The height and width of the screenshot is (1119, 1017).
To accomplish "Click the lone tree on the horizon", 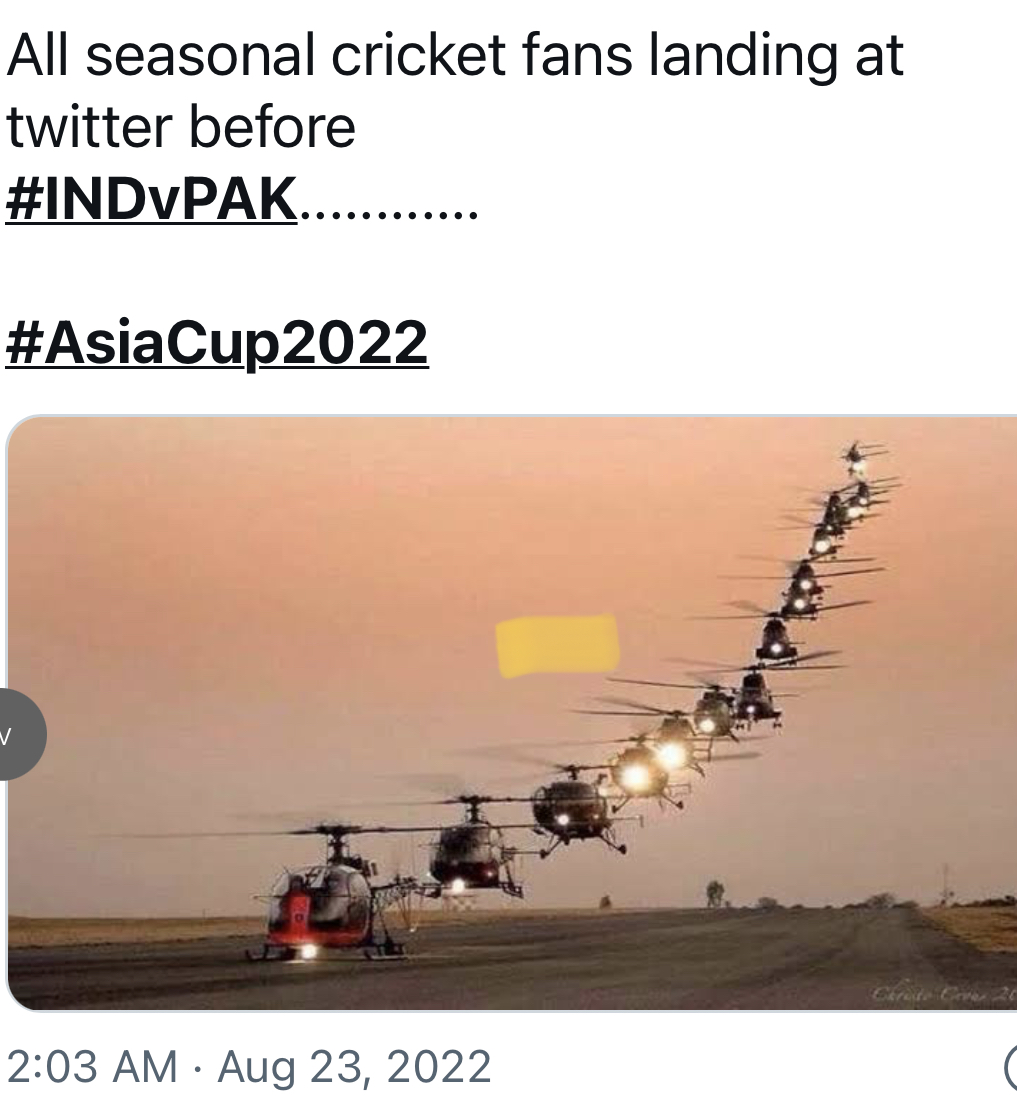I will 714,893.
